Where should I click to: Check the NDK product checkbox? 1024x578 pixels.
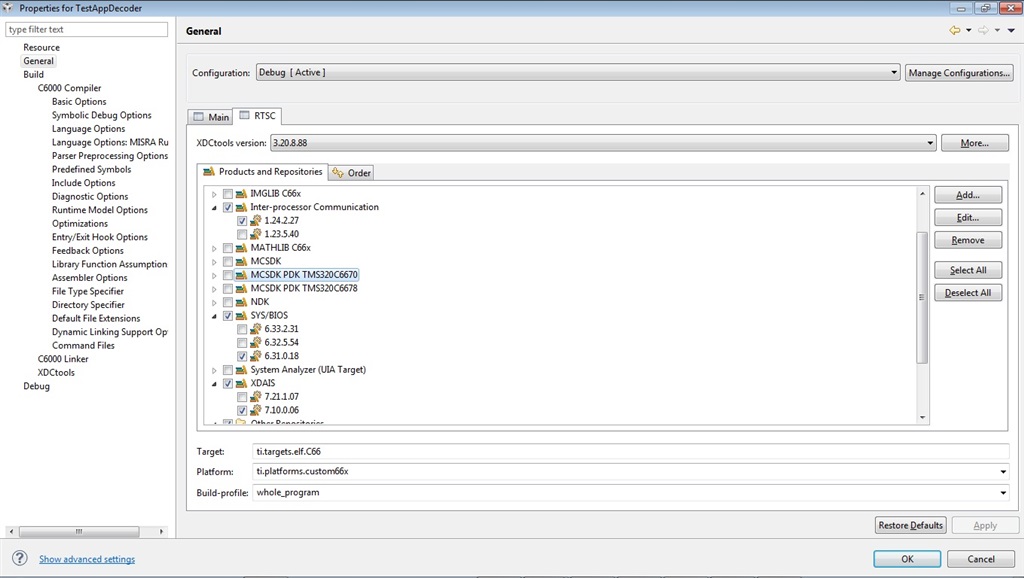pyautogui.click(x=227, y=302)
